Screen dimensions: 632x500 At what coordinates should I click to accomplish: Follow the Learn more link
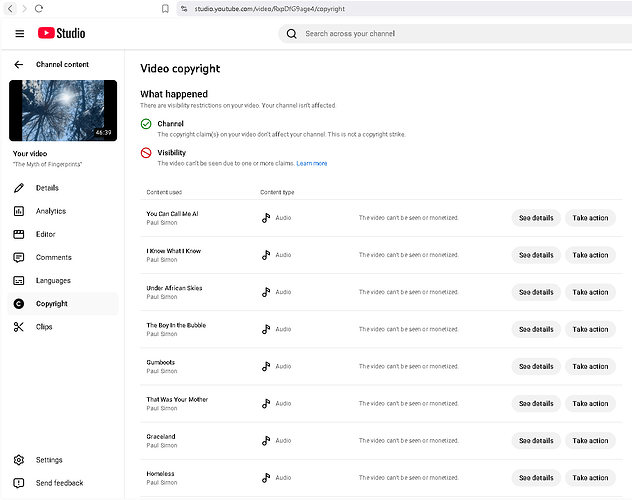(311, 163)
